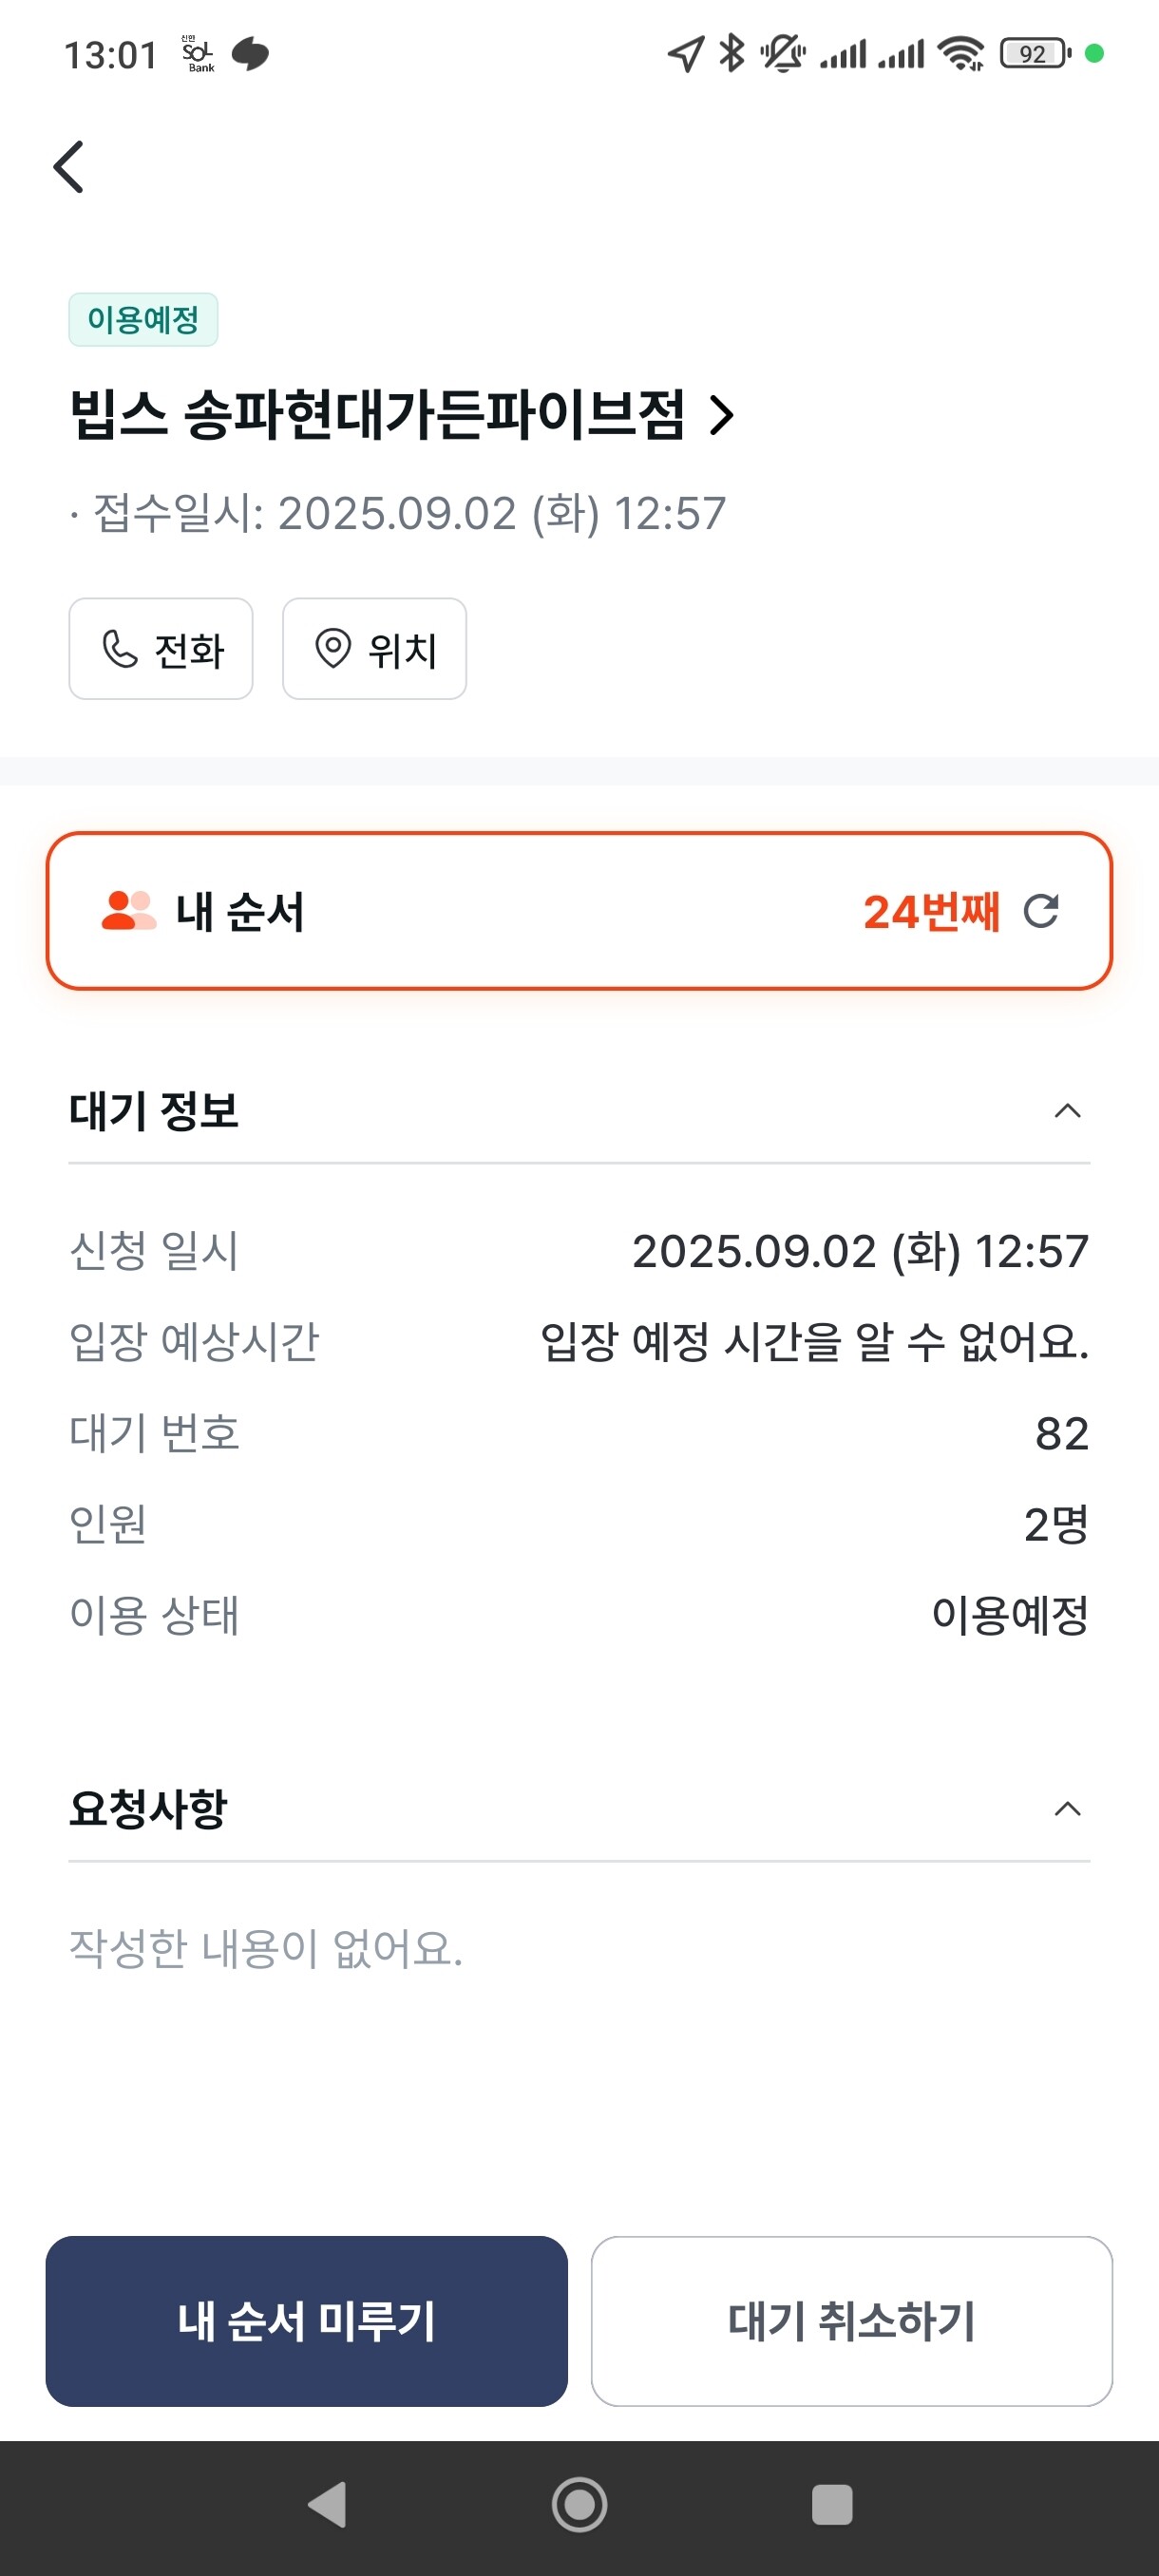The height and width of the screenshot is (2576, 1159).
Task: Tap the 빕스 송파현대가든파이브점 store title
Action: [377, 415]
